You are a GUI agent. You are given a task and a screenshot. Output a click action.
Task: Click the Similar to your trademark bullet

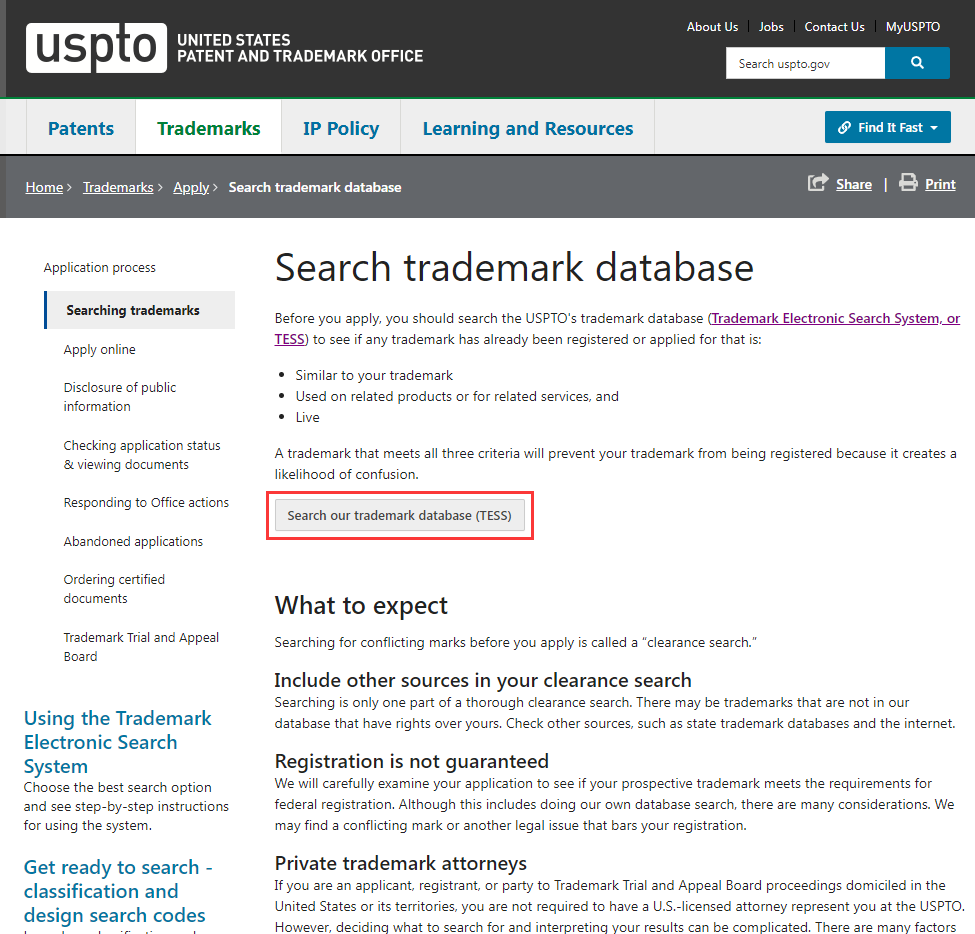point(374,376)
